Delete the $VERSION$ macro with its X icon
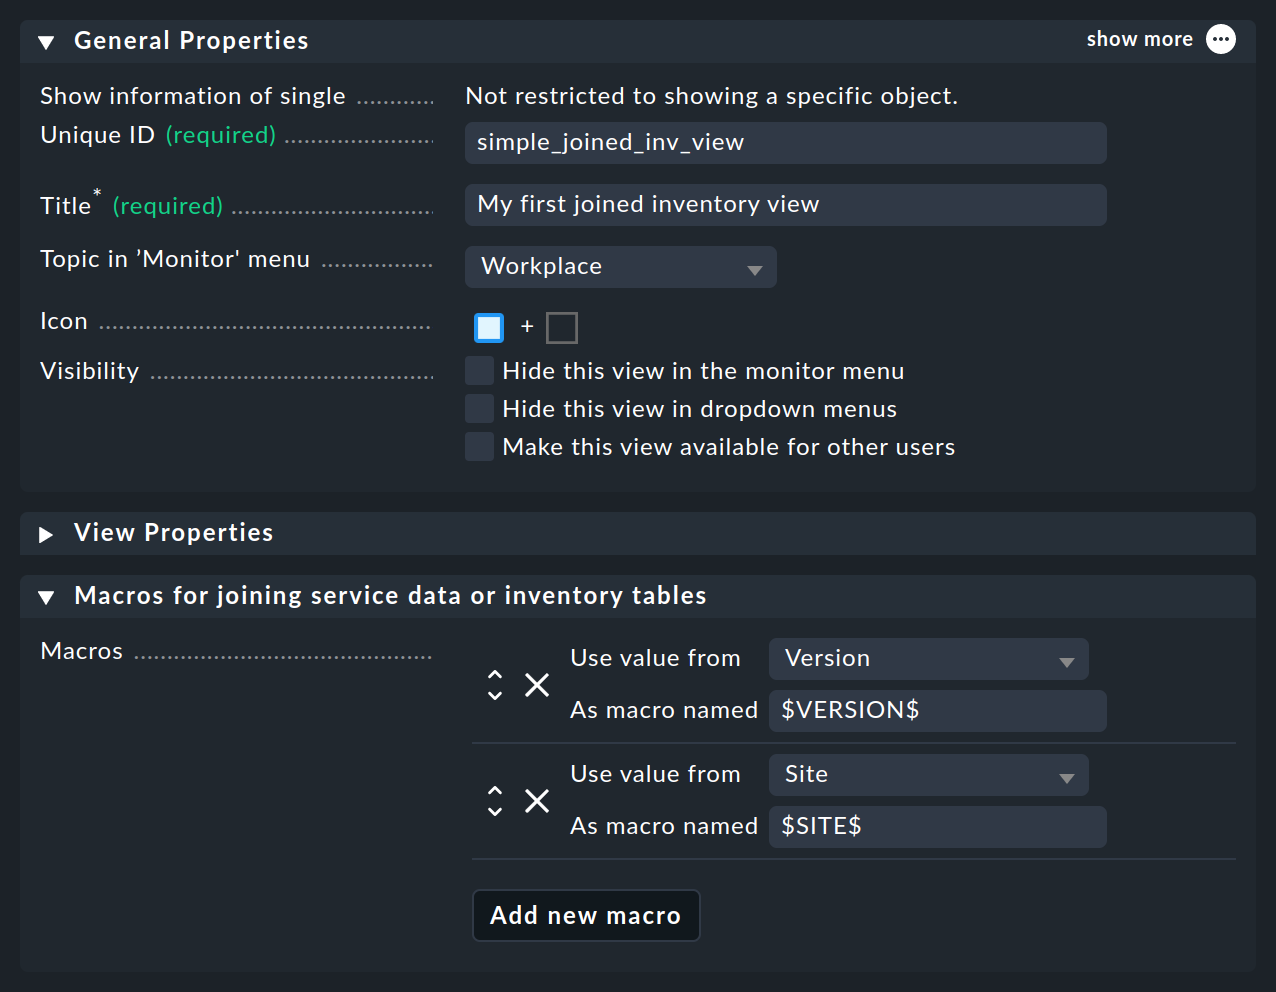Image resolution: width=1276 pixels, height=992 pixels. tap(536, 685)
